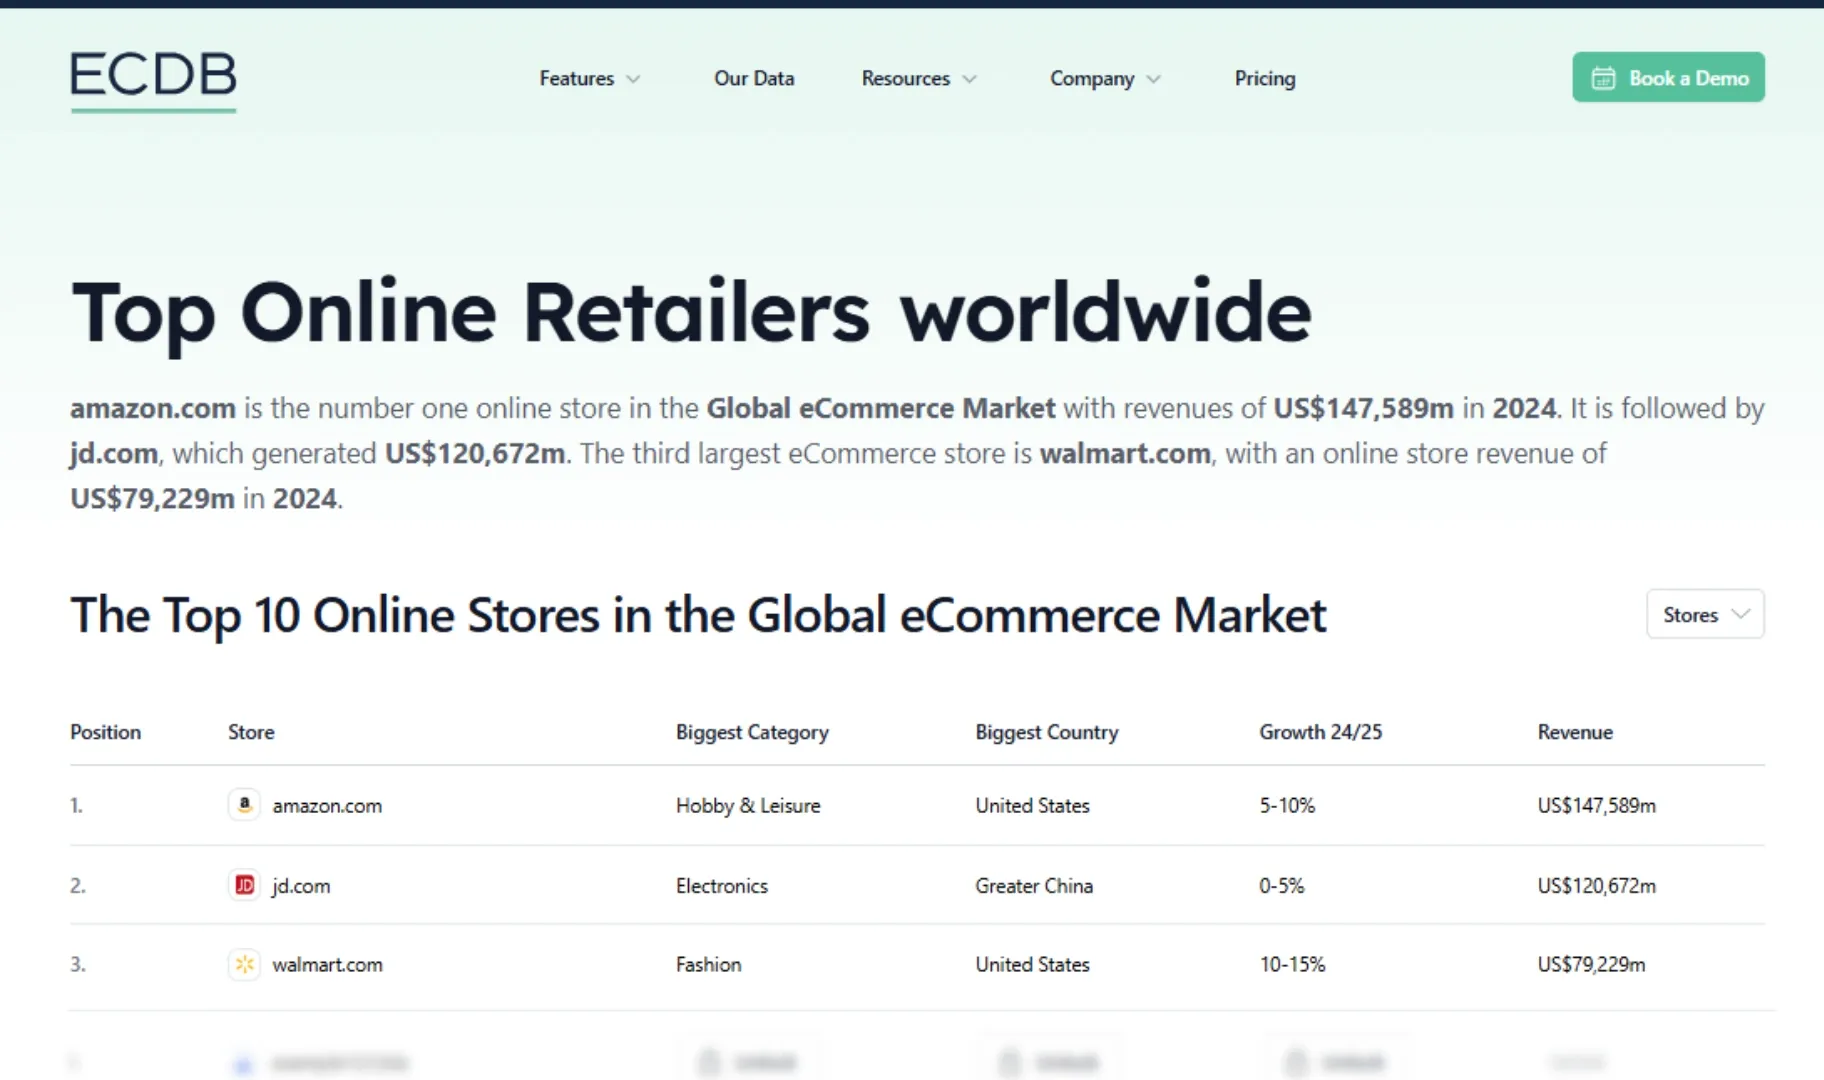Open the jd.com store link

[301, 885]
